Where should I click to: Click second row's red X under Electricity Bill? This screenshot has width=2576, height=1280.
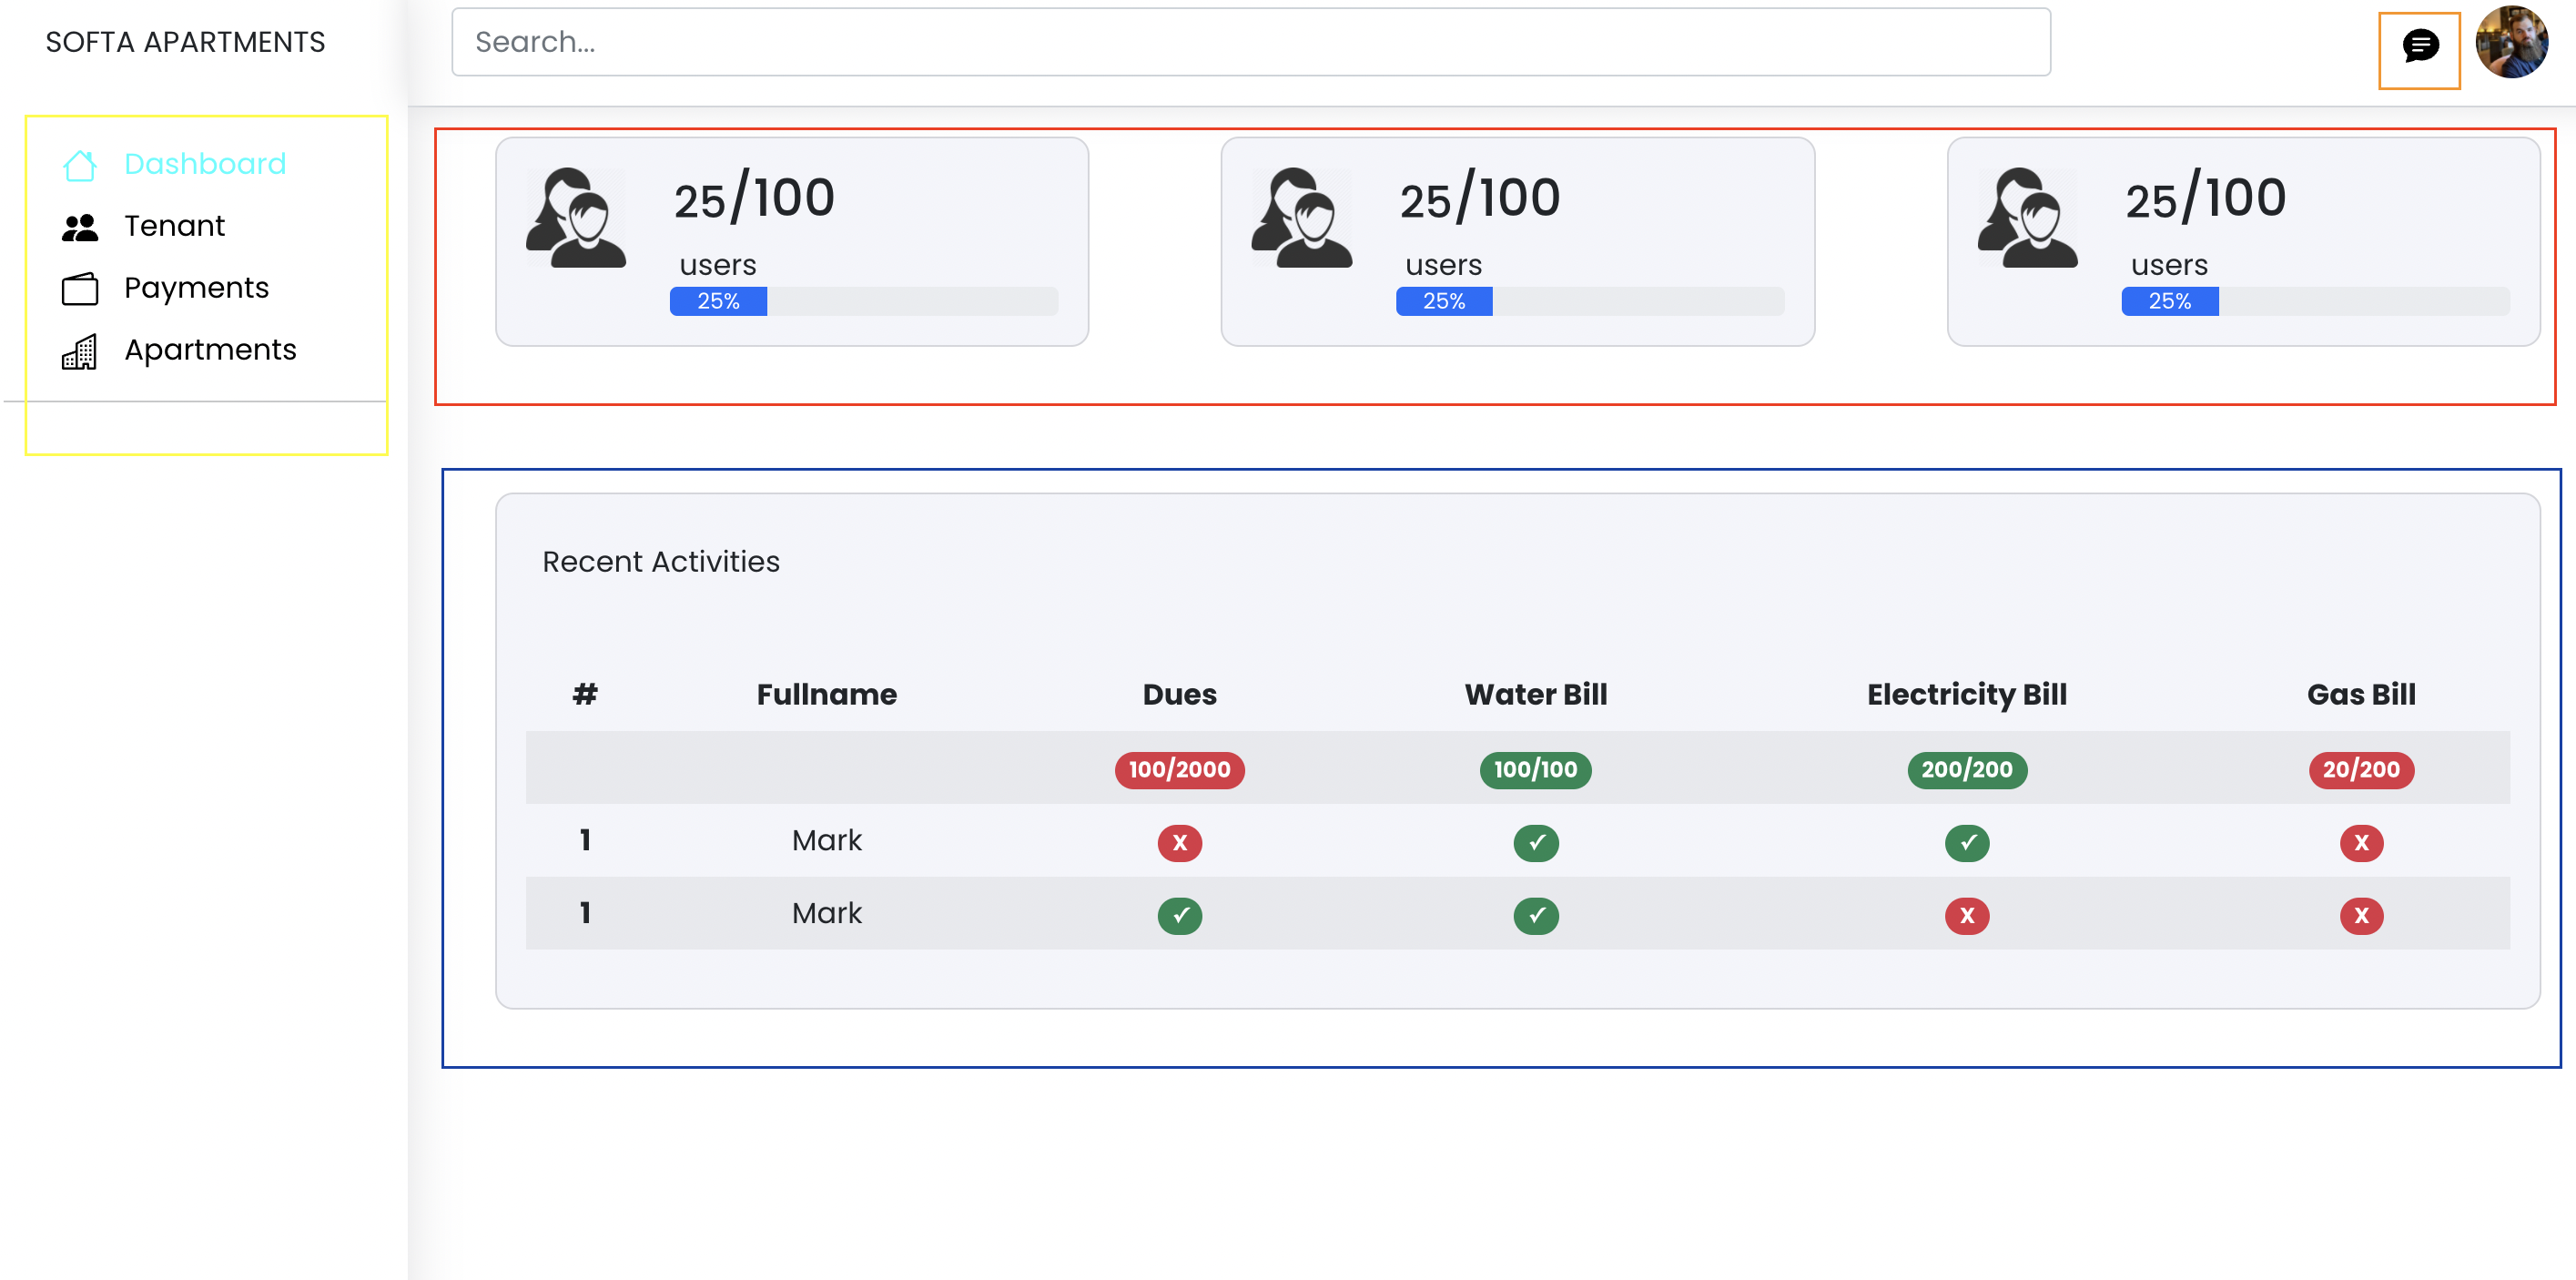tap(1966, 915)
